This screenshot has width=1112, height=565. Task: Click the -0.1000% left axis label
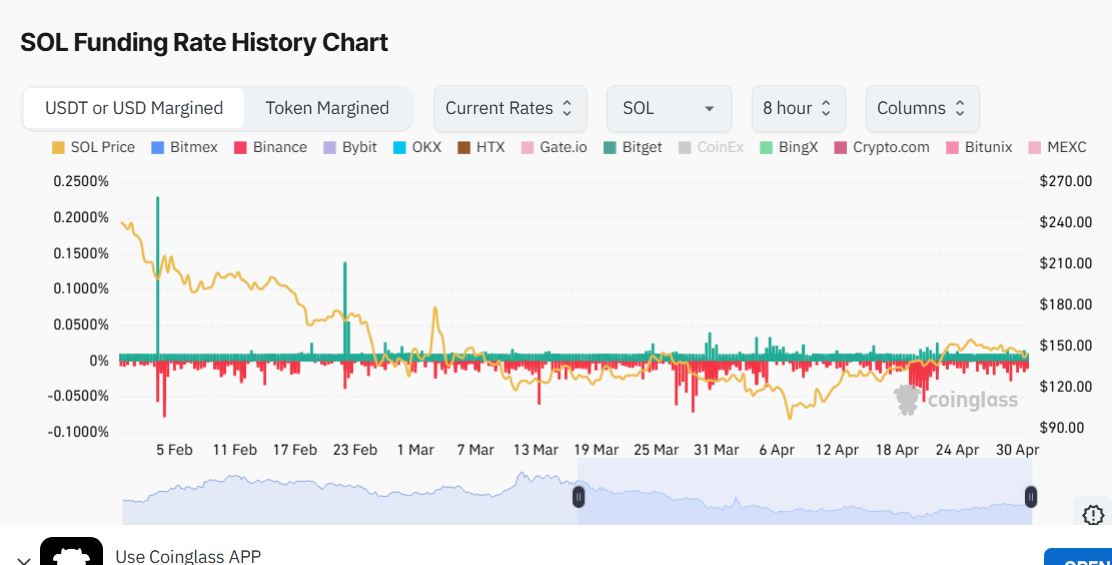[x=79, y=432]
